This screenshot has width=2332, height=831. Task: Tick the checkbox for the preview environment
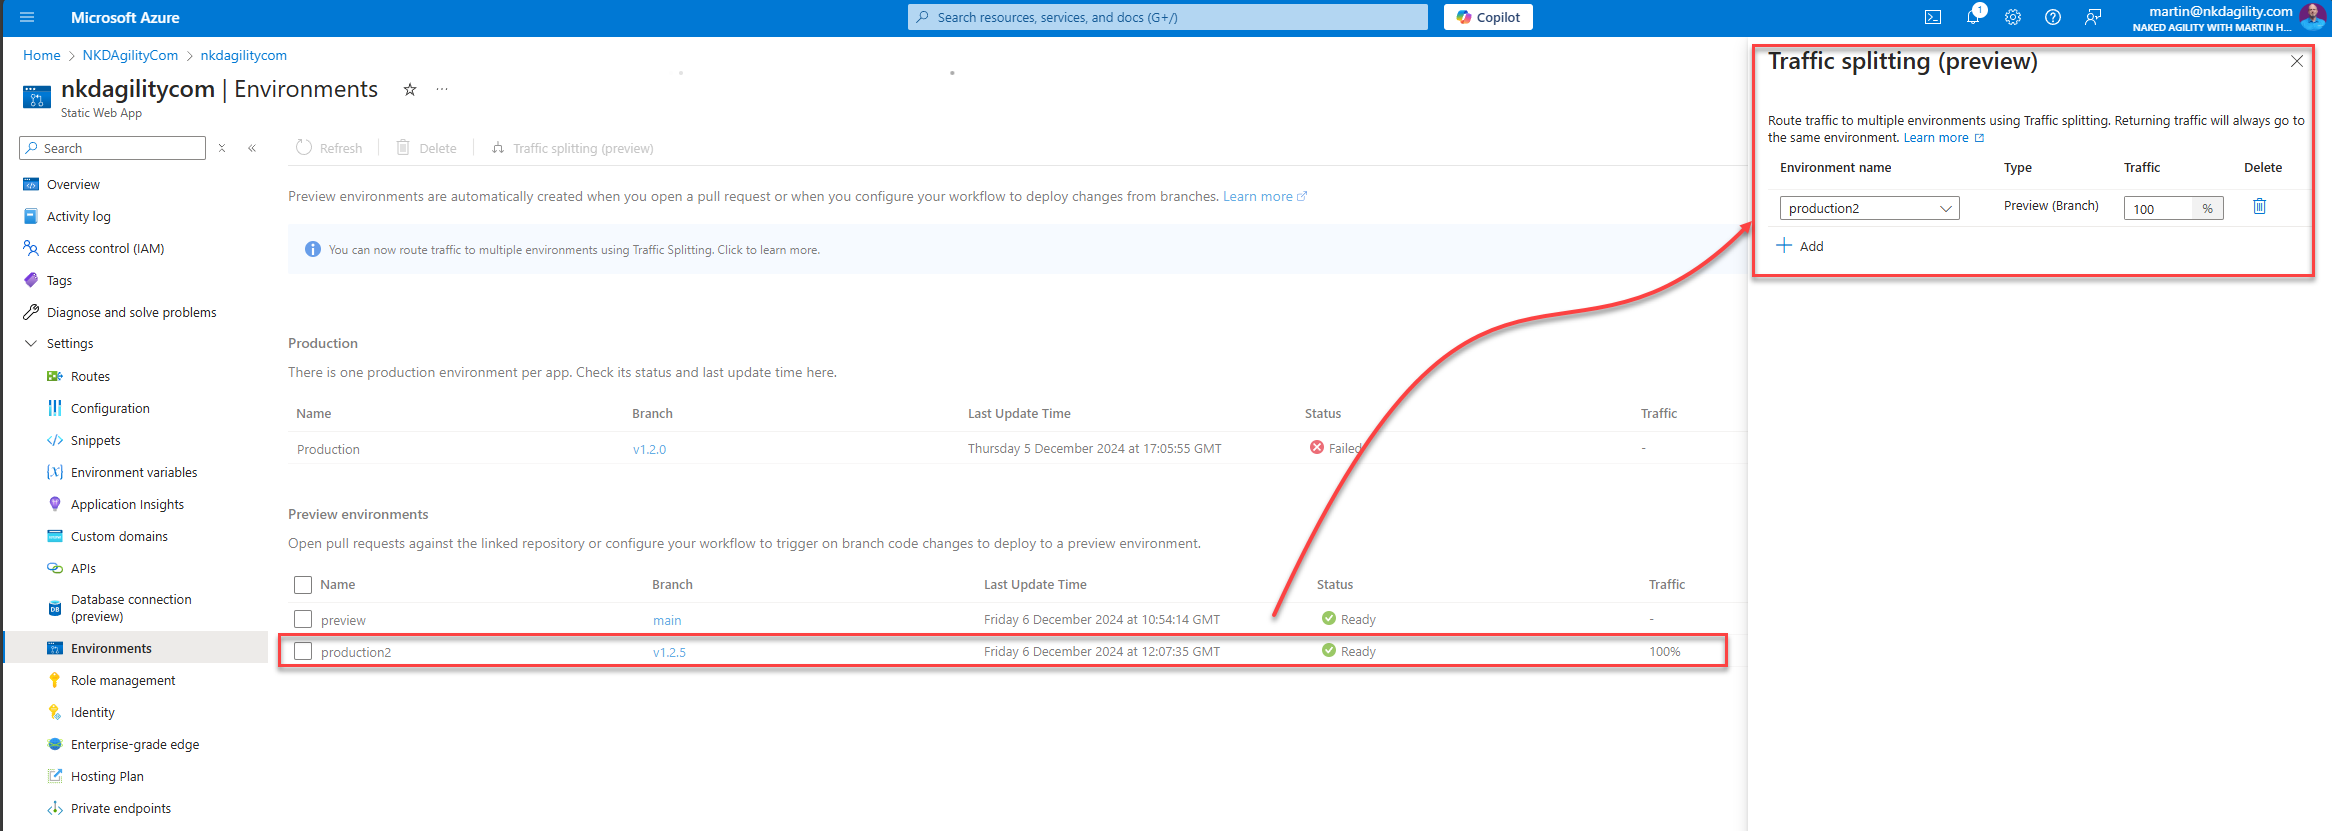click(303, 619)
